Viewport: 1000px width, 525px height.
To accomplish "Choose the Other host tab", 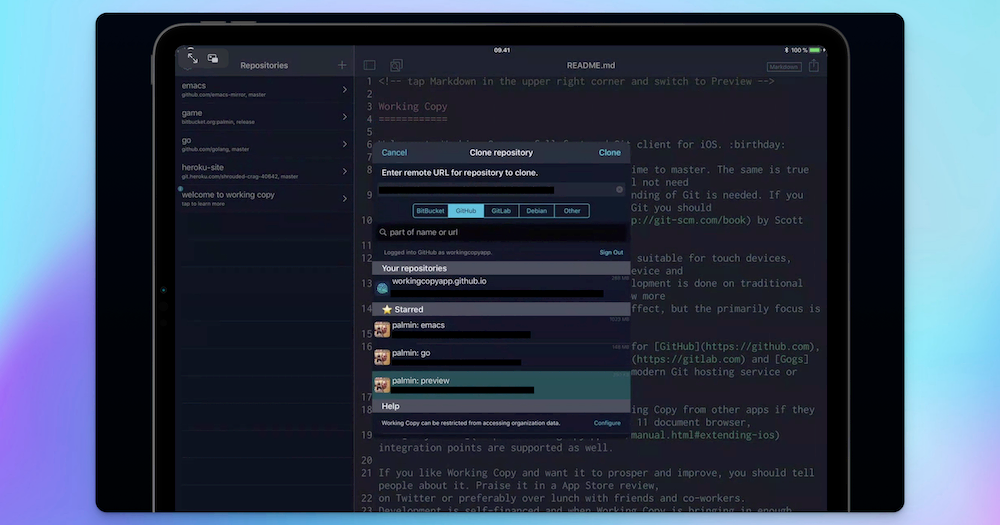I will (x=572, y=211).
